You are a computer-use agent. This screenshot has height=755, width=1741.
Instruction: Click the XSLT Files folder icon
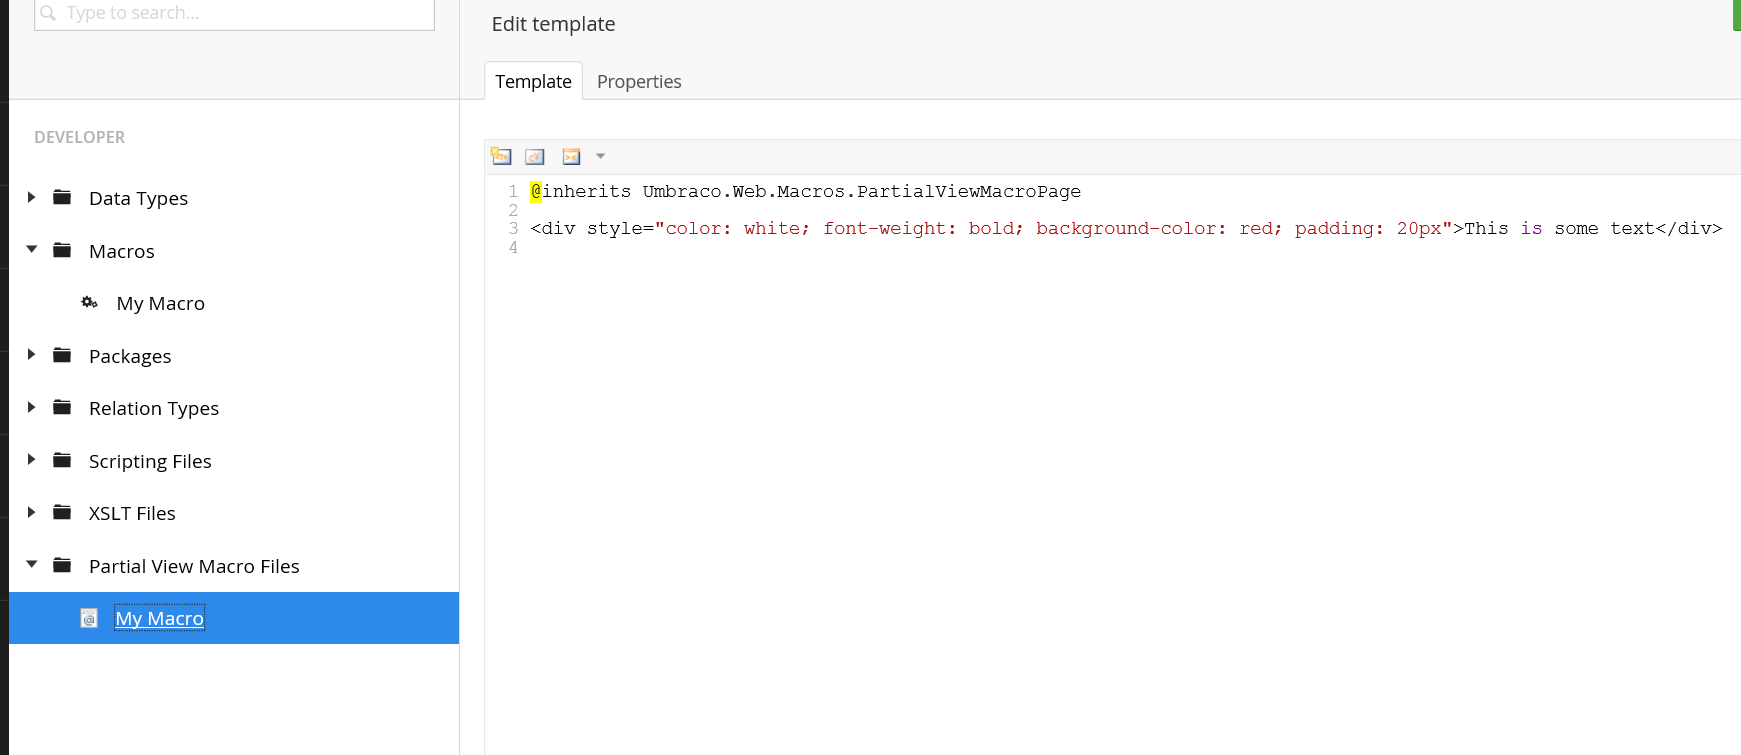pyautogui.click(x=62, y=512)
